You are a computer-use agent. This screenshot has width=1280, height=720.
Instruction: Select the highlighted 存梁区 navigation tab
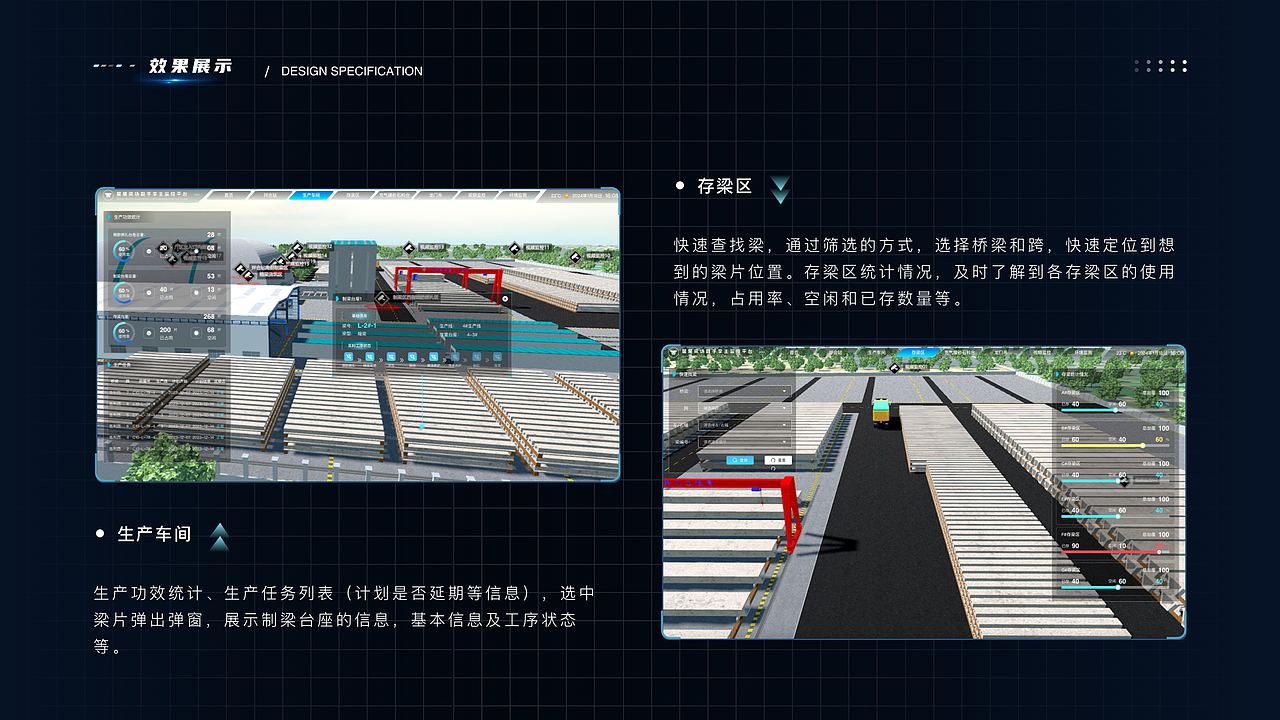[x=921, y=351]
